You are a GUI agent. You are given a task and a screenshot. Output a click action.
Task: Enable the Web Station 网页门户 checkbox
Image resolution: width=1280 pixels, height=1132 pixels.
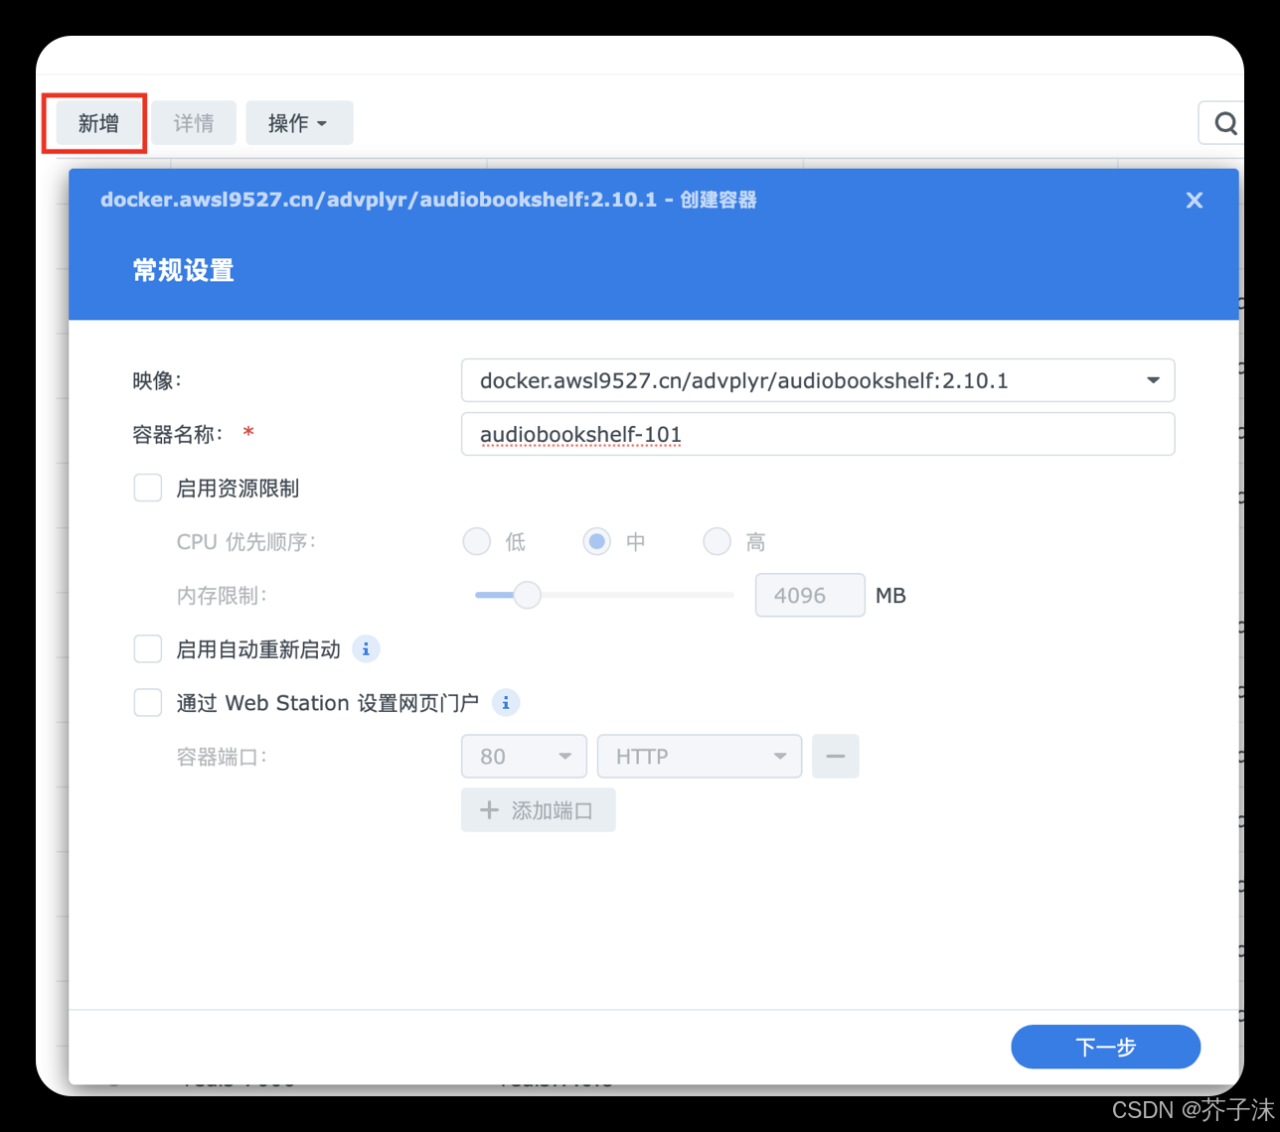tap(147, 702)
